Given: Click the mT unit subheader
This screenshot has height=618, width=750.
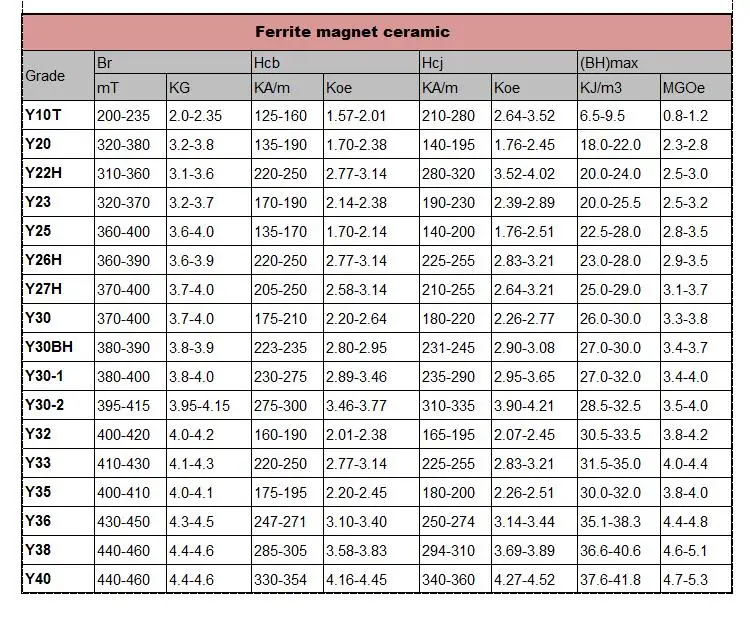Looking at the screenshot, I should (108, 88).
